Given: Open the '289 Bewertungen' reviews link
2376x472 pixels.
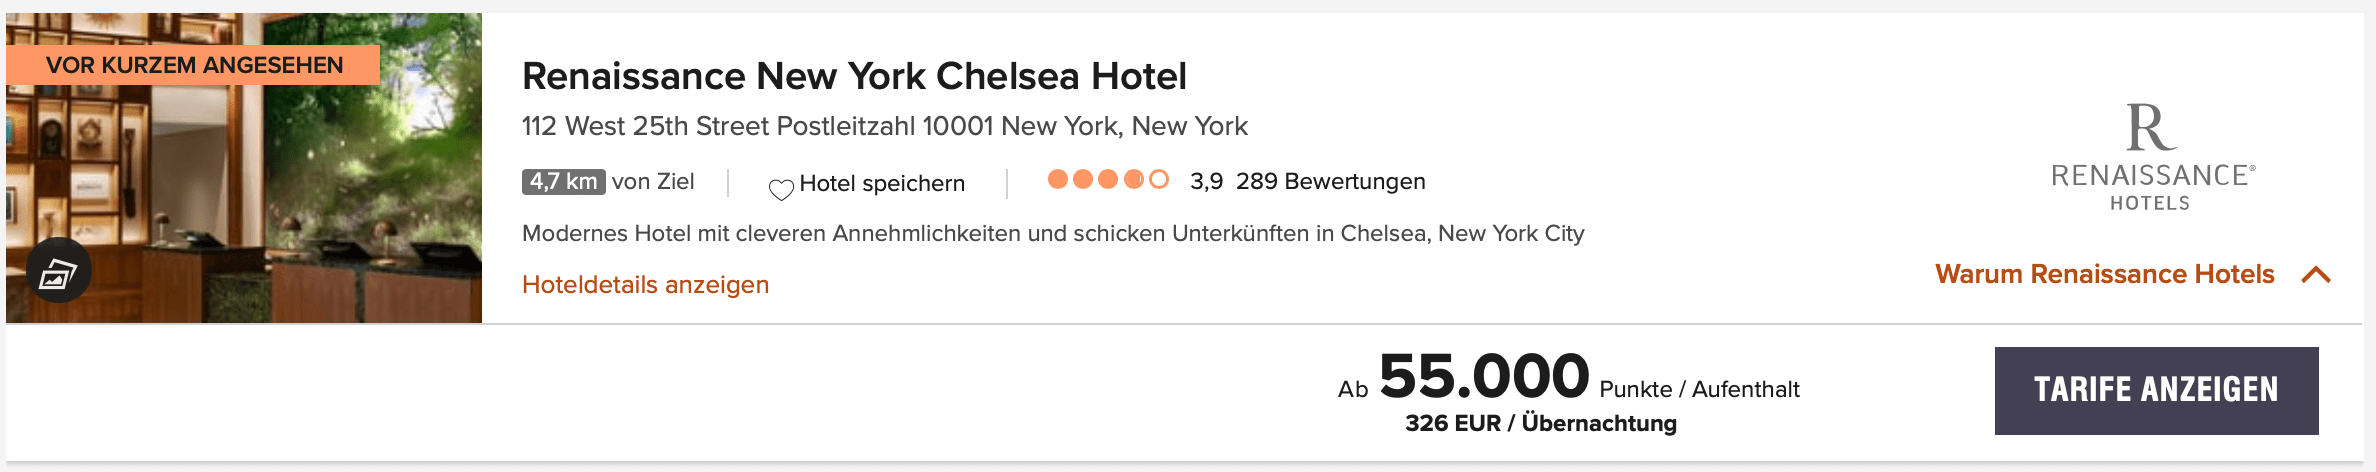Looking at the screenshot, I should coord(1330,182).
